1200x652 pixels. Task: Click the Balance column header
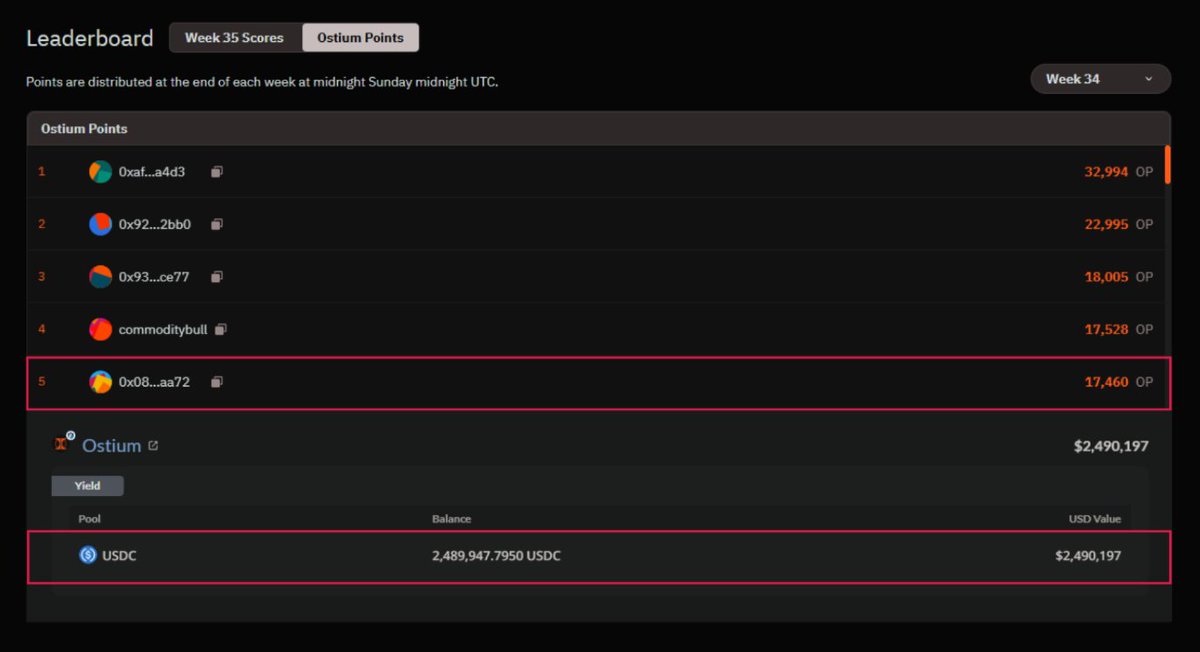click(x=451, y=519)
